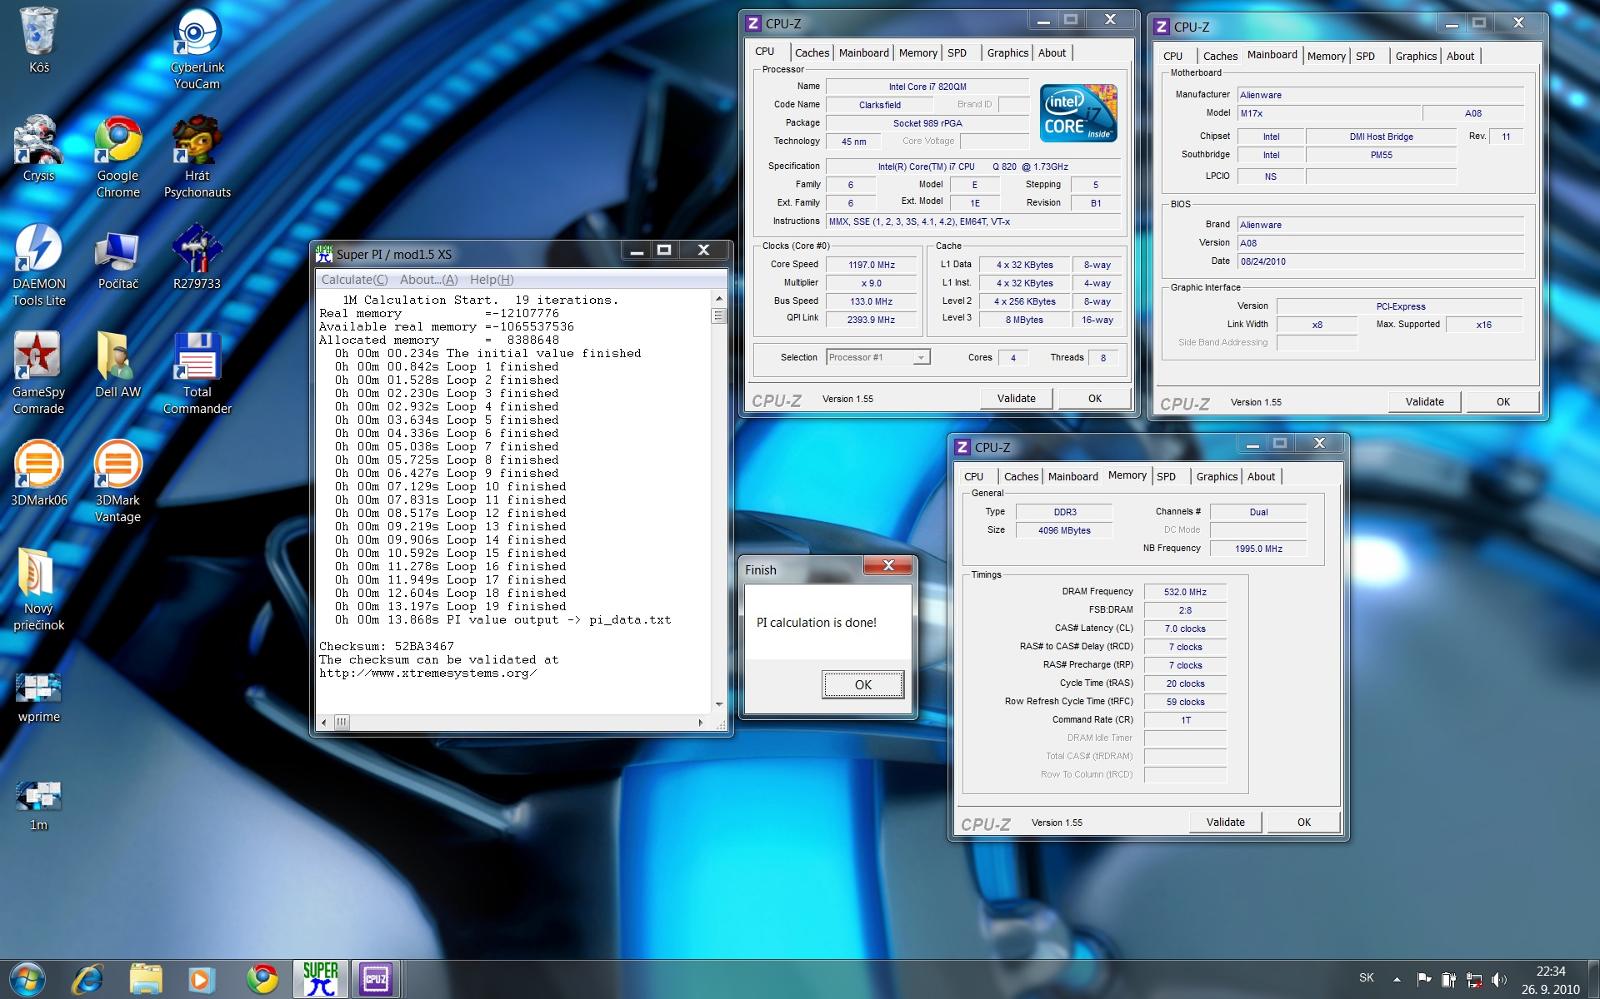
Task: Open the Recycle Bin (Kôš) desktop icon
Action: pyautogui.click(x=39, y=40)
